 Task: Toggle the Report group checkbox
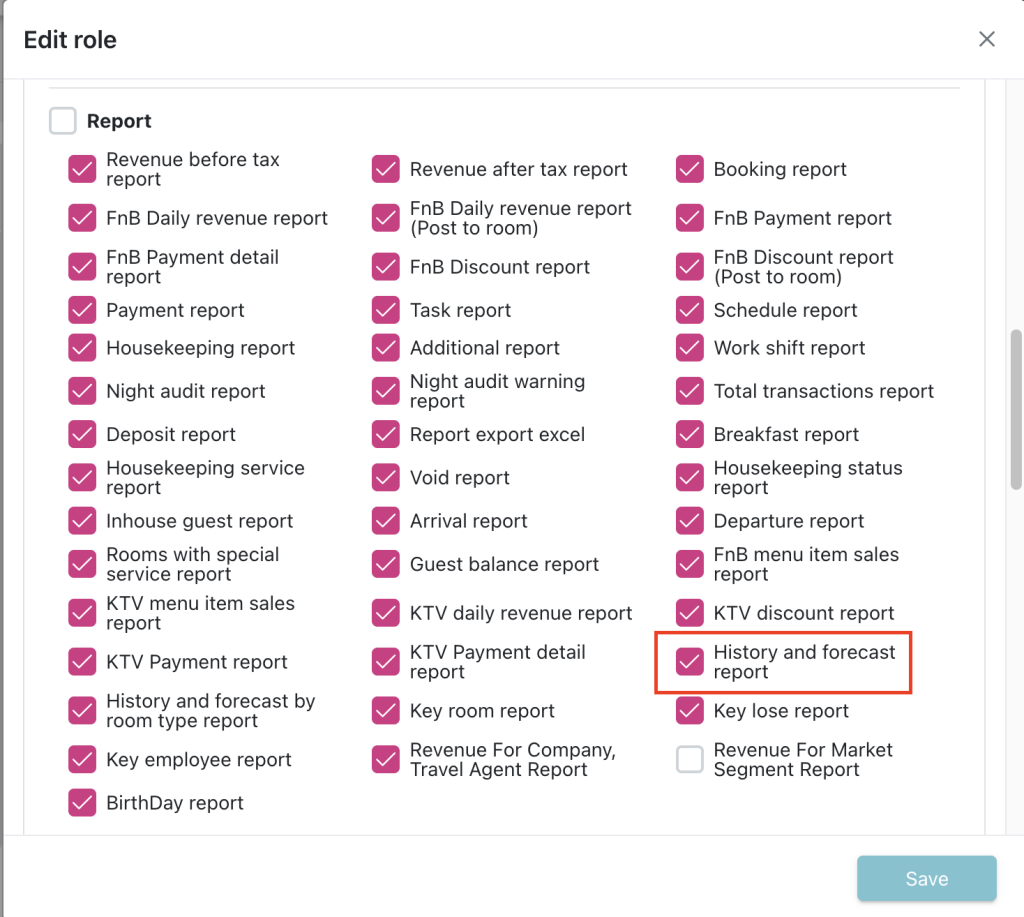[x=63, y=121]
